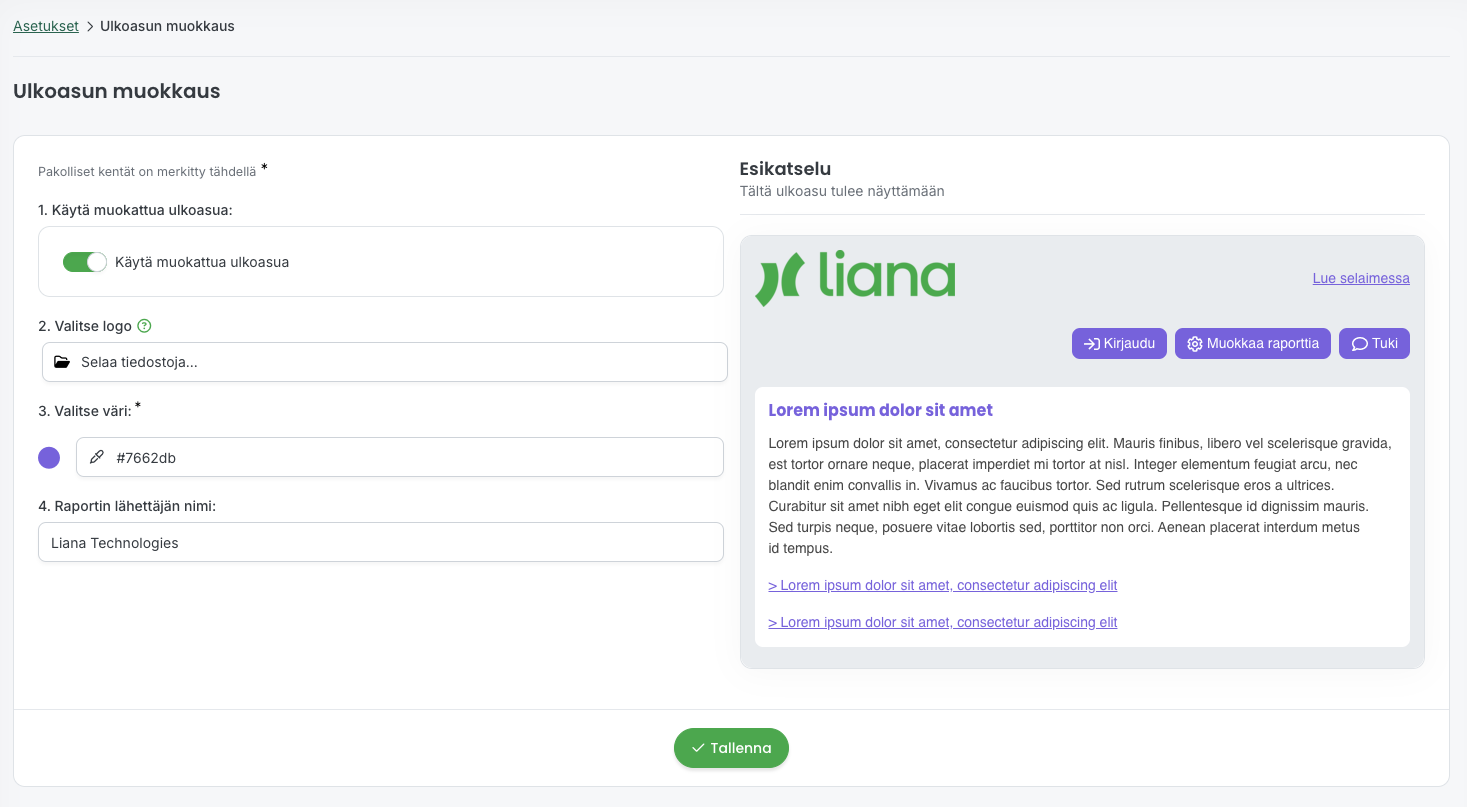Image resolution: width=1467 pixels, height=807 pixels.
Task: Click the green help icon beside Valitse logo
Action: coord(145,326)
